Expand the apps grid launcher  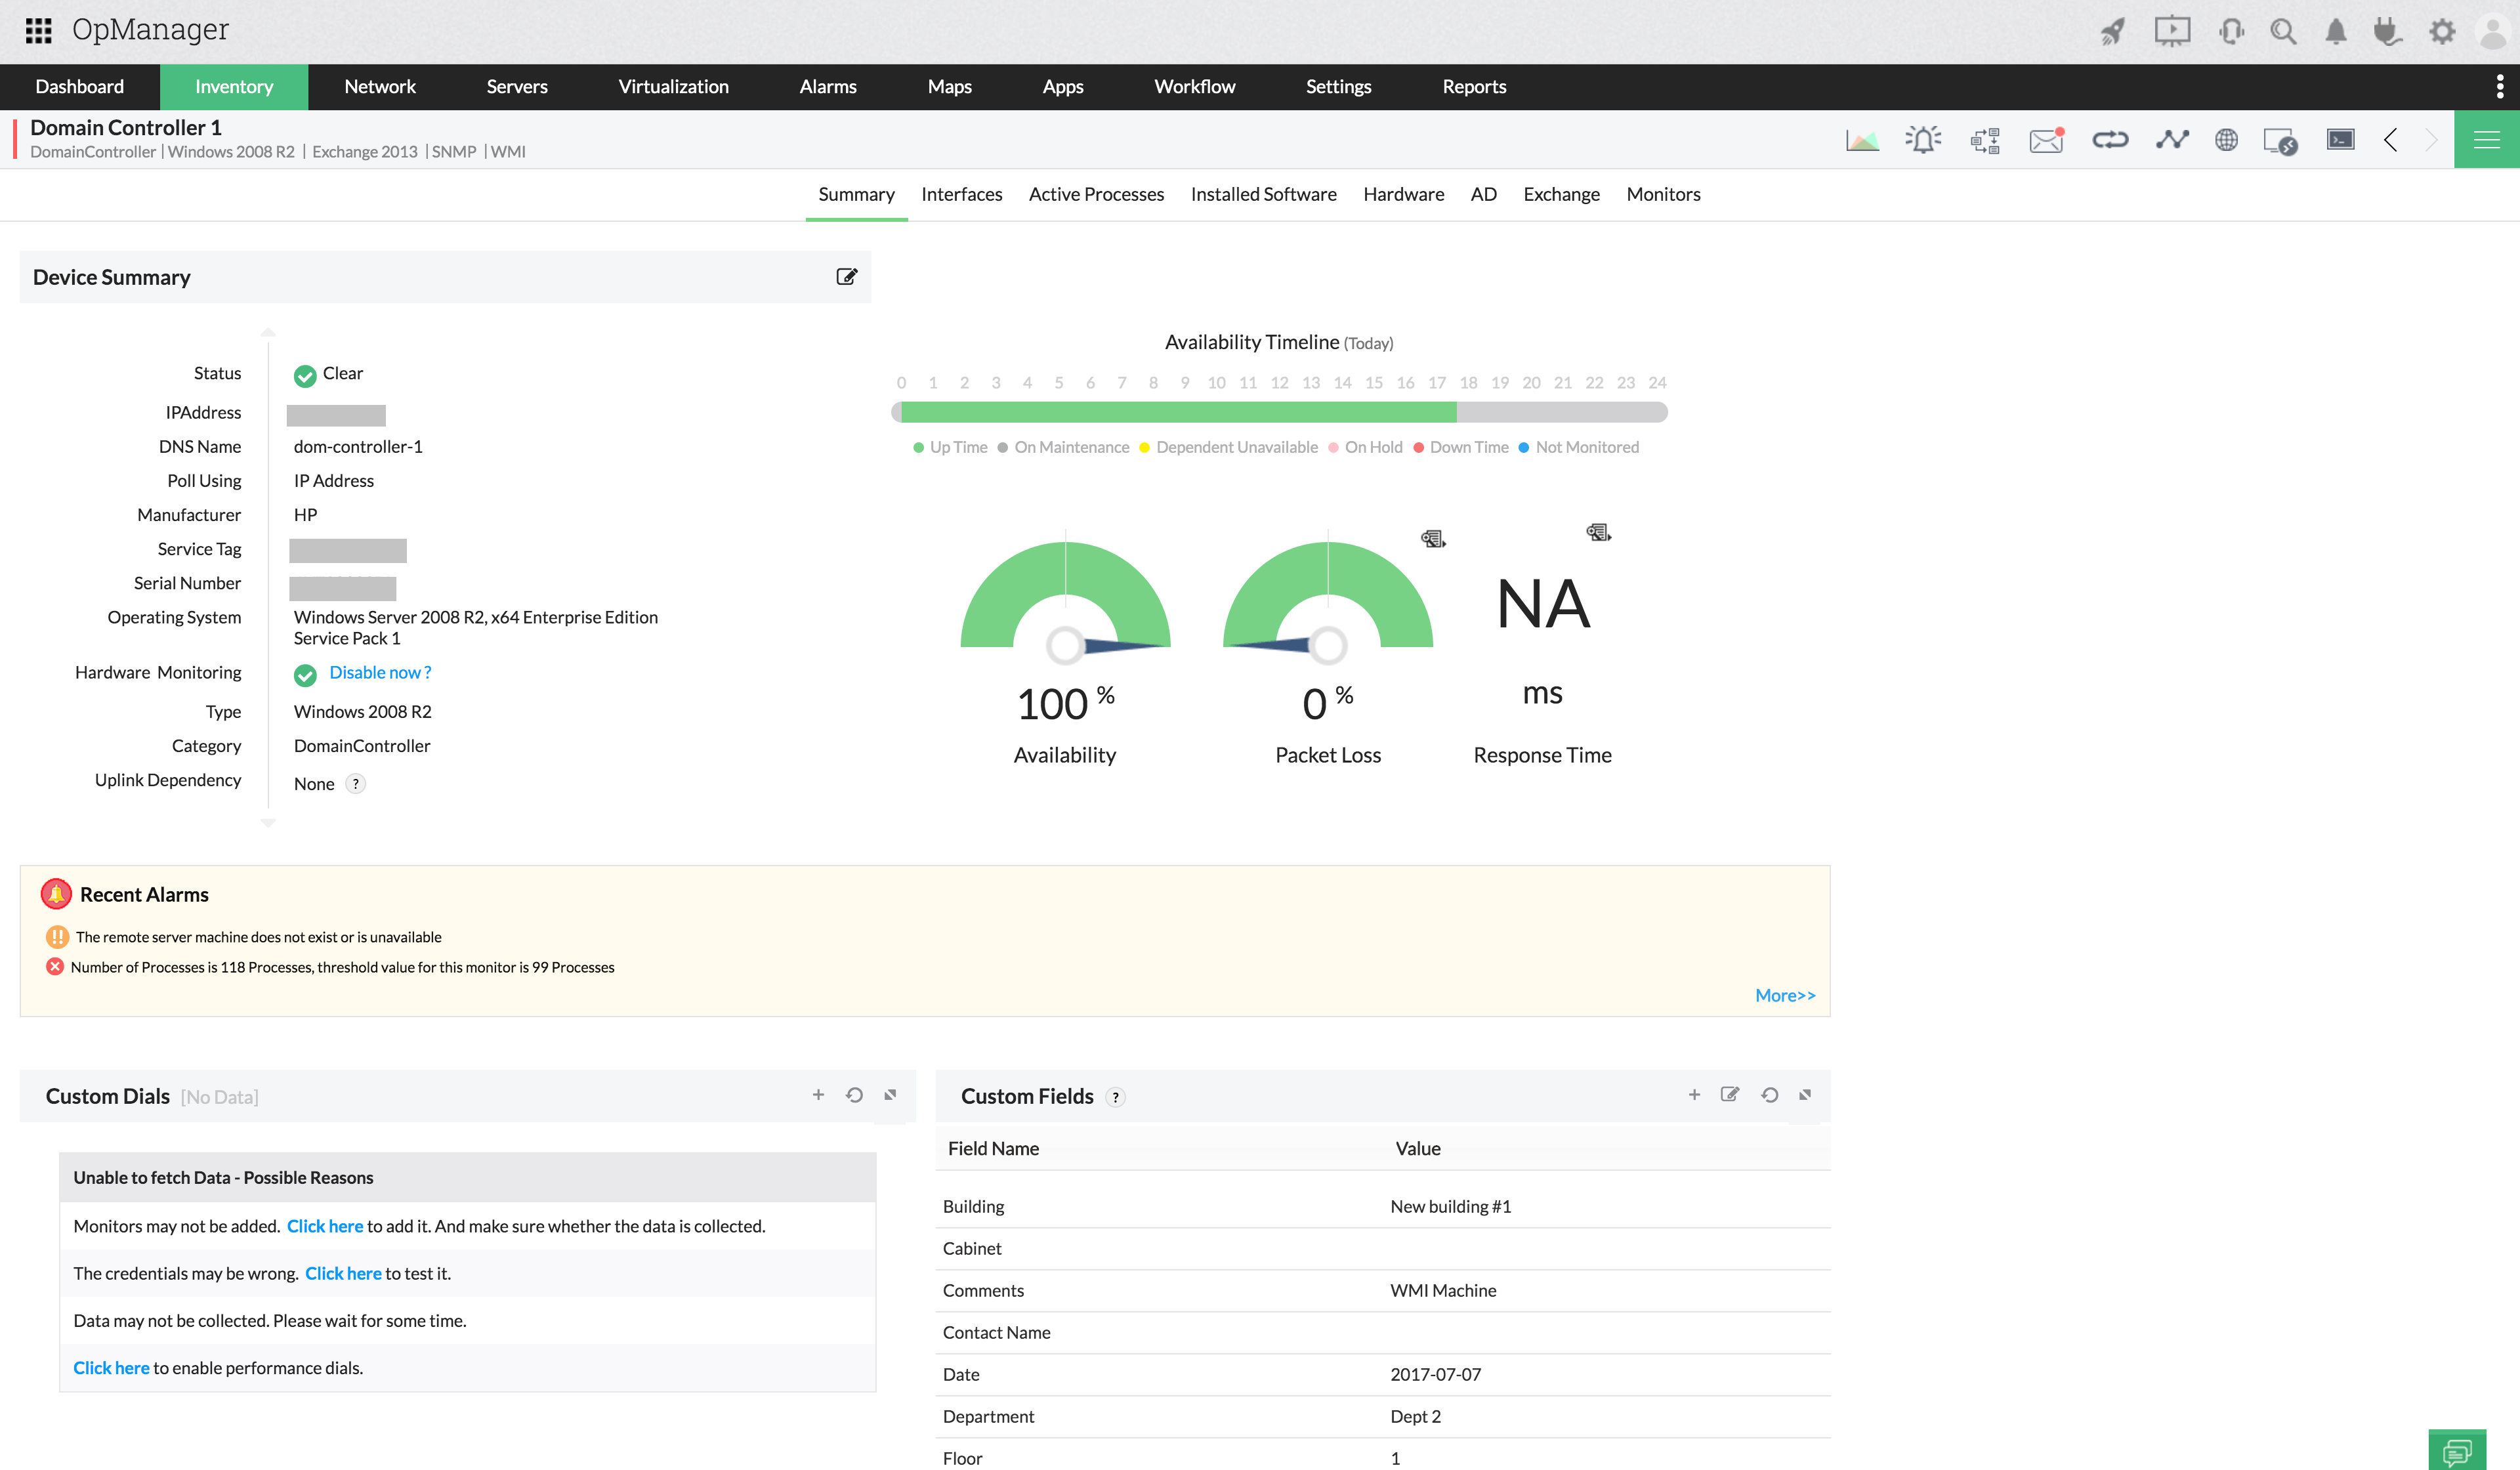pyautogui.click(x=38, y=30)
